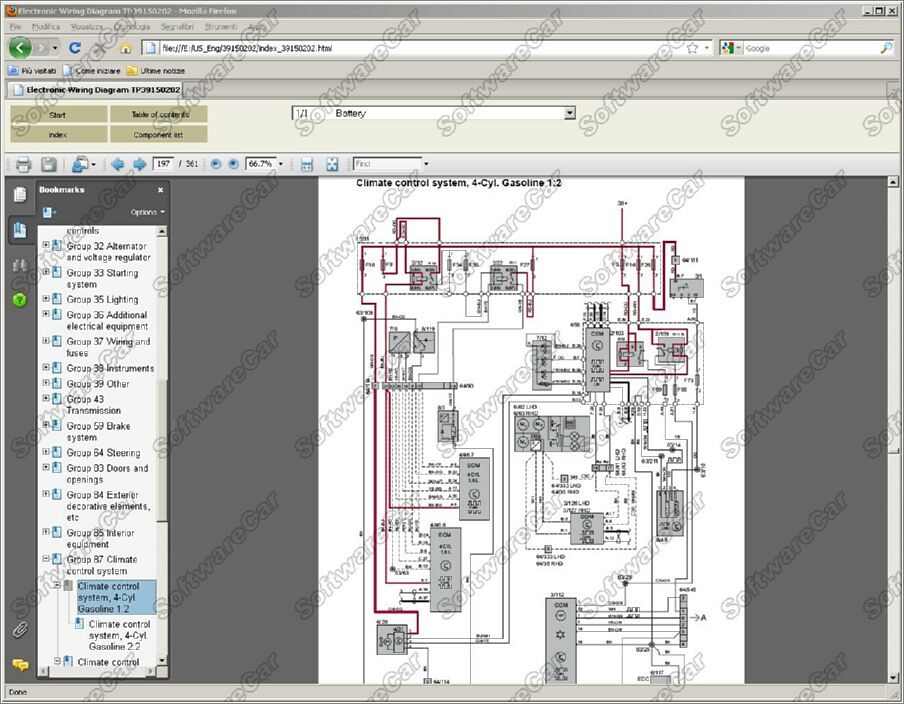Click the Component list button
Viewport: 904px width, 704px height.
tap(159, 134)
